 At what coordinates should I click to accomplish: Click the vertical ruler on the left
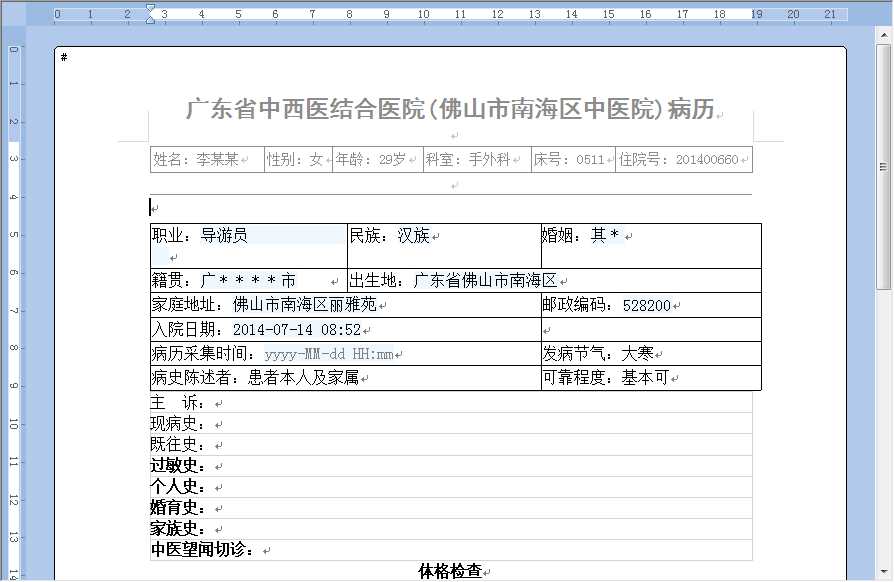(x=14, y=312)
